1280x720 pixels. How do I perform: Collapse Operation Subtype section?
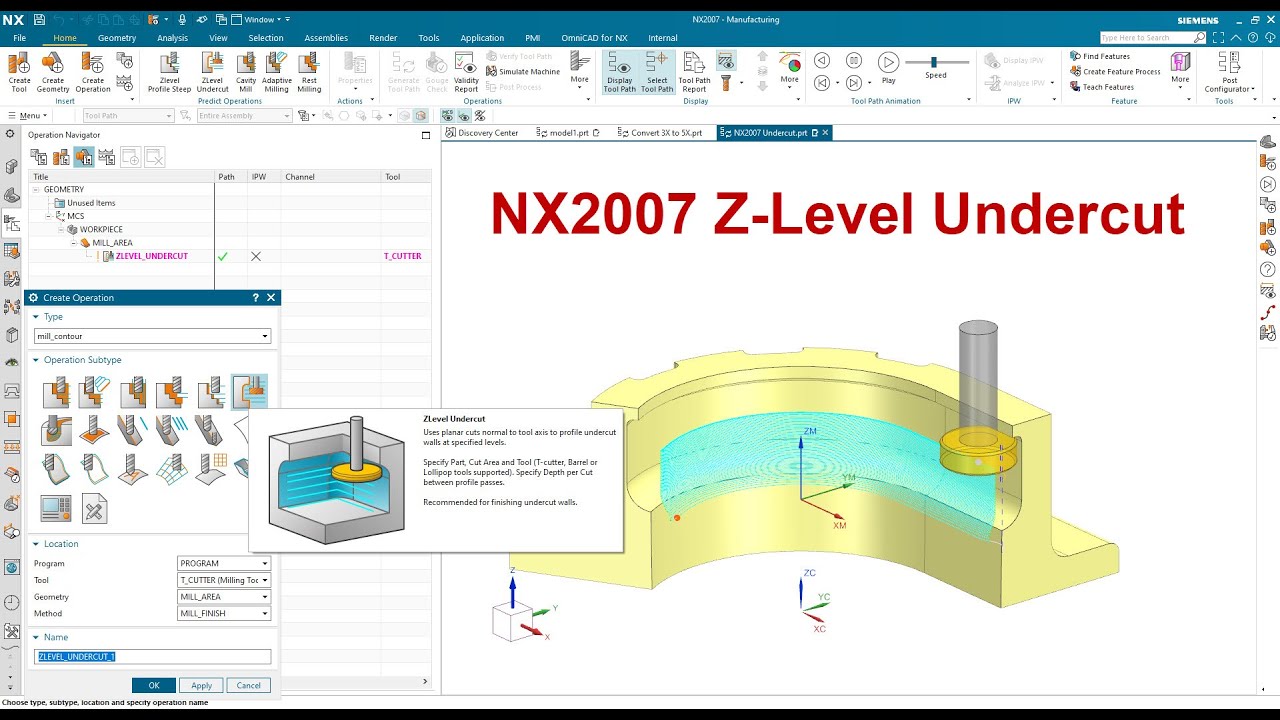click(37, 360)
